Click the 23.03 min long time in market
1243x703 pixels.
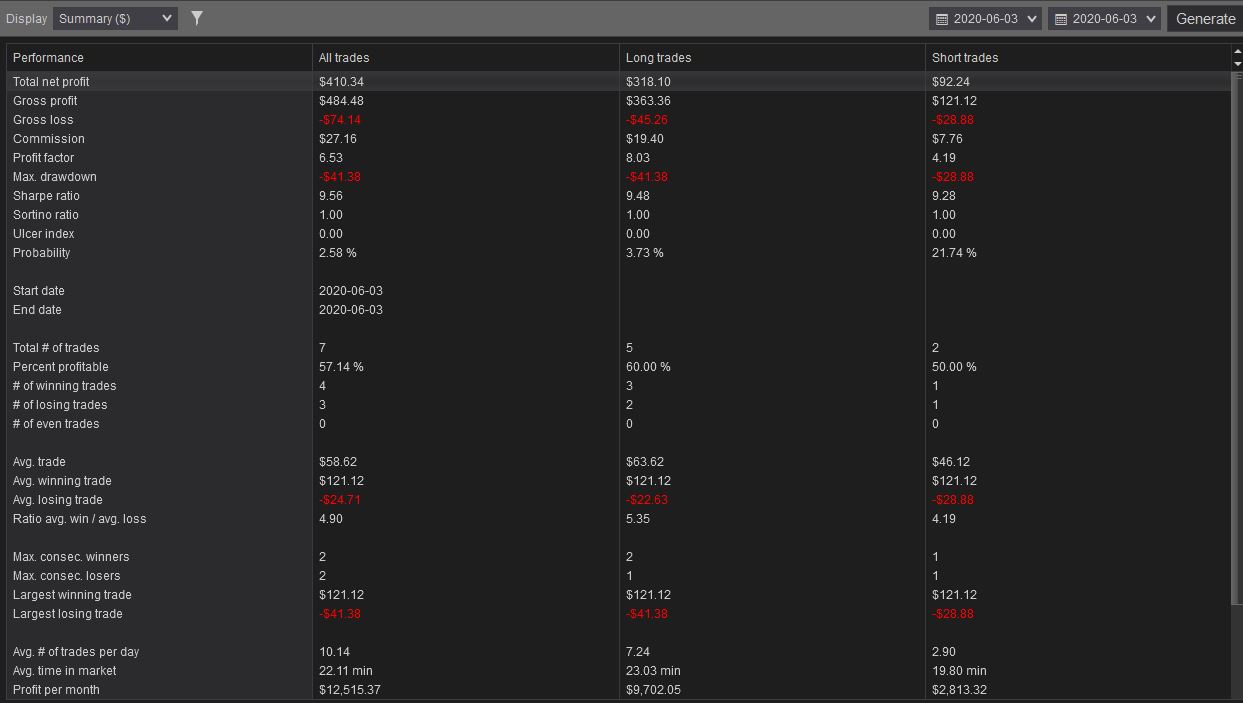[x=653, y=671]
